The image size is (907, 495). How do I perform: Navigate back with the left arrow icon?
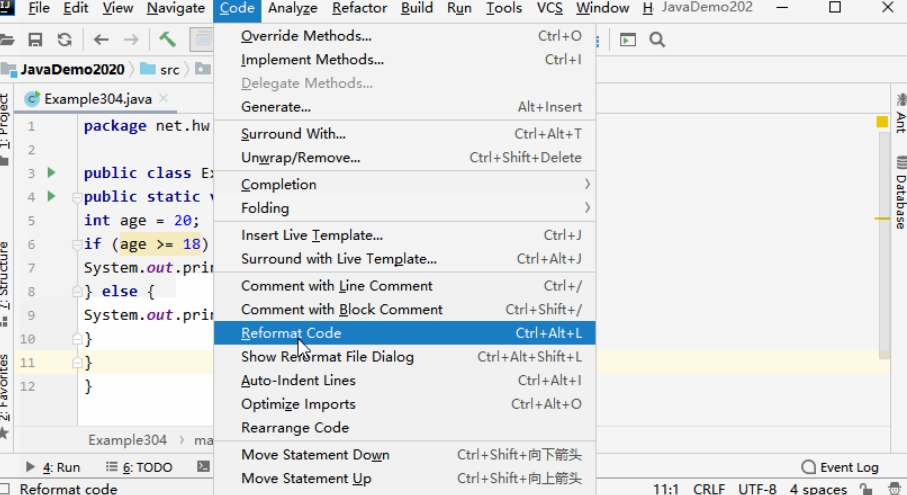(x=101, y=40)
